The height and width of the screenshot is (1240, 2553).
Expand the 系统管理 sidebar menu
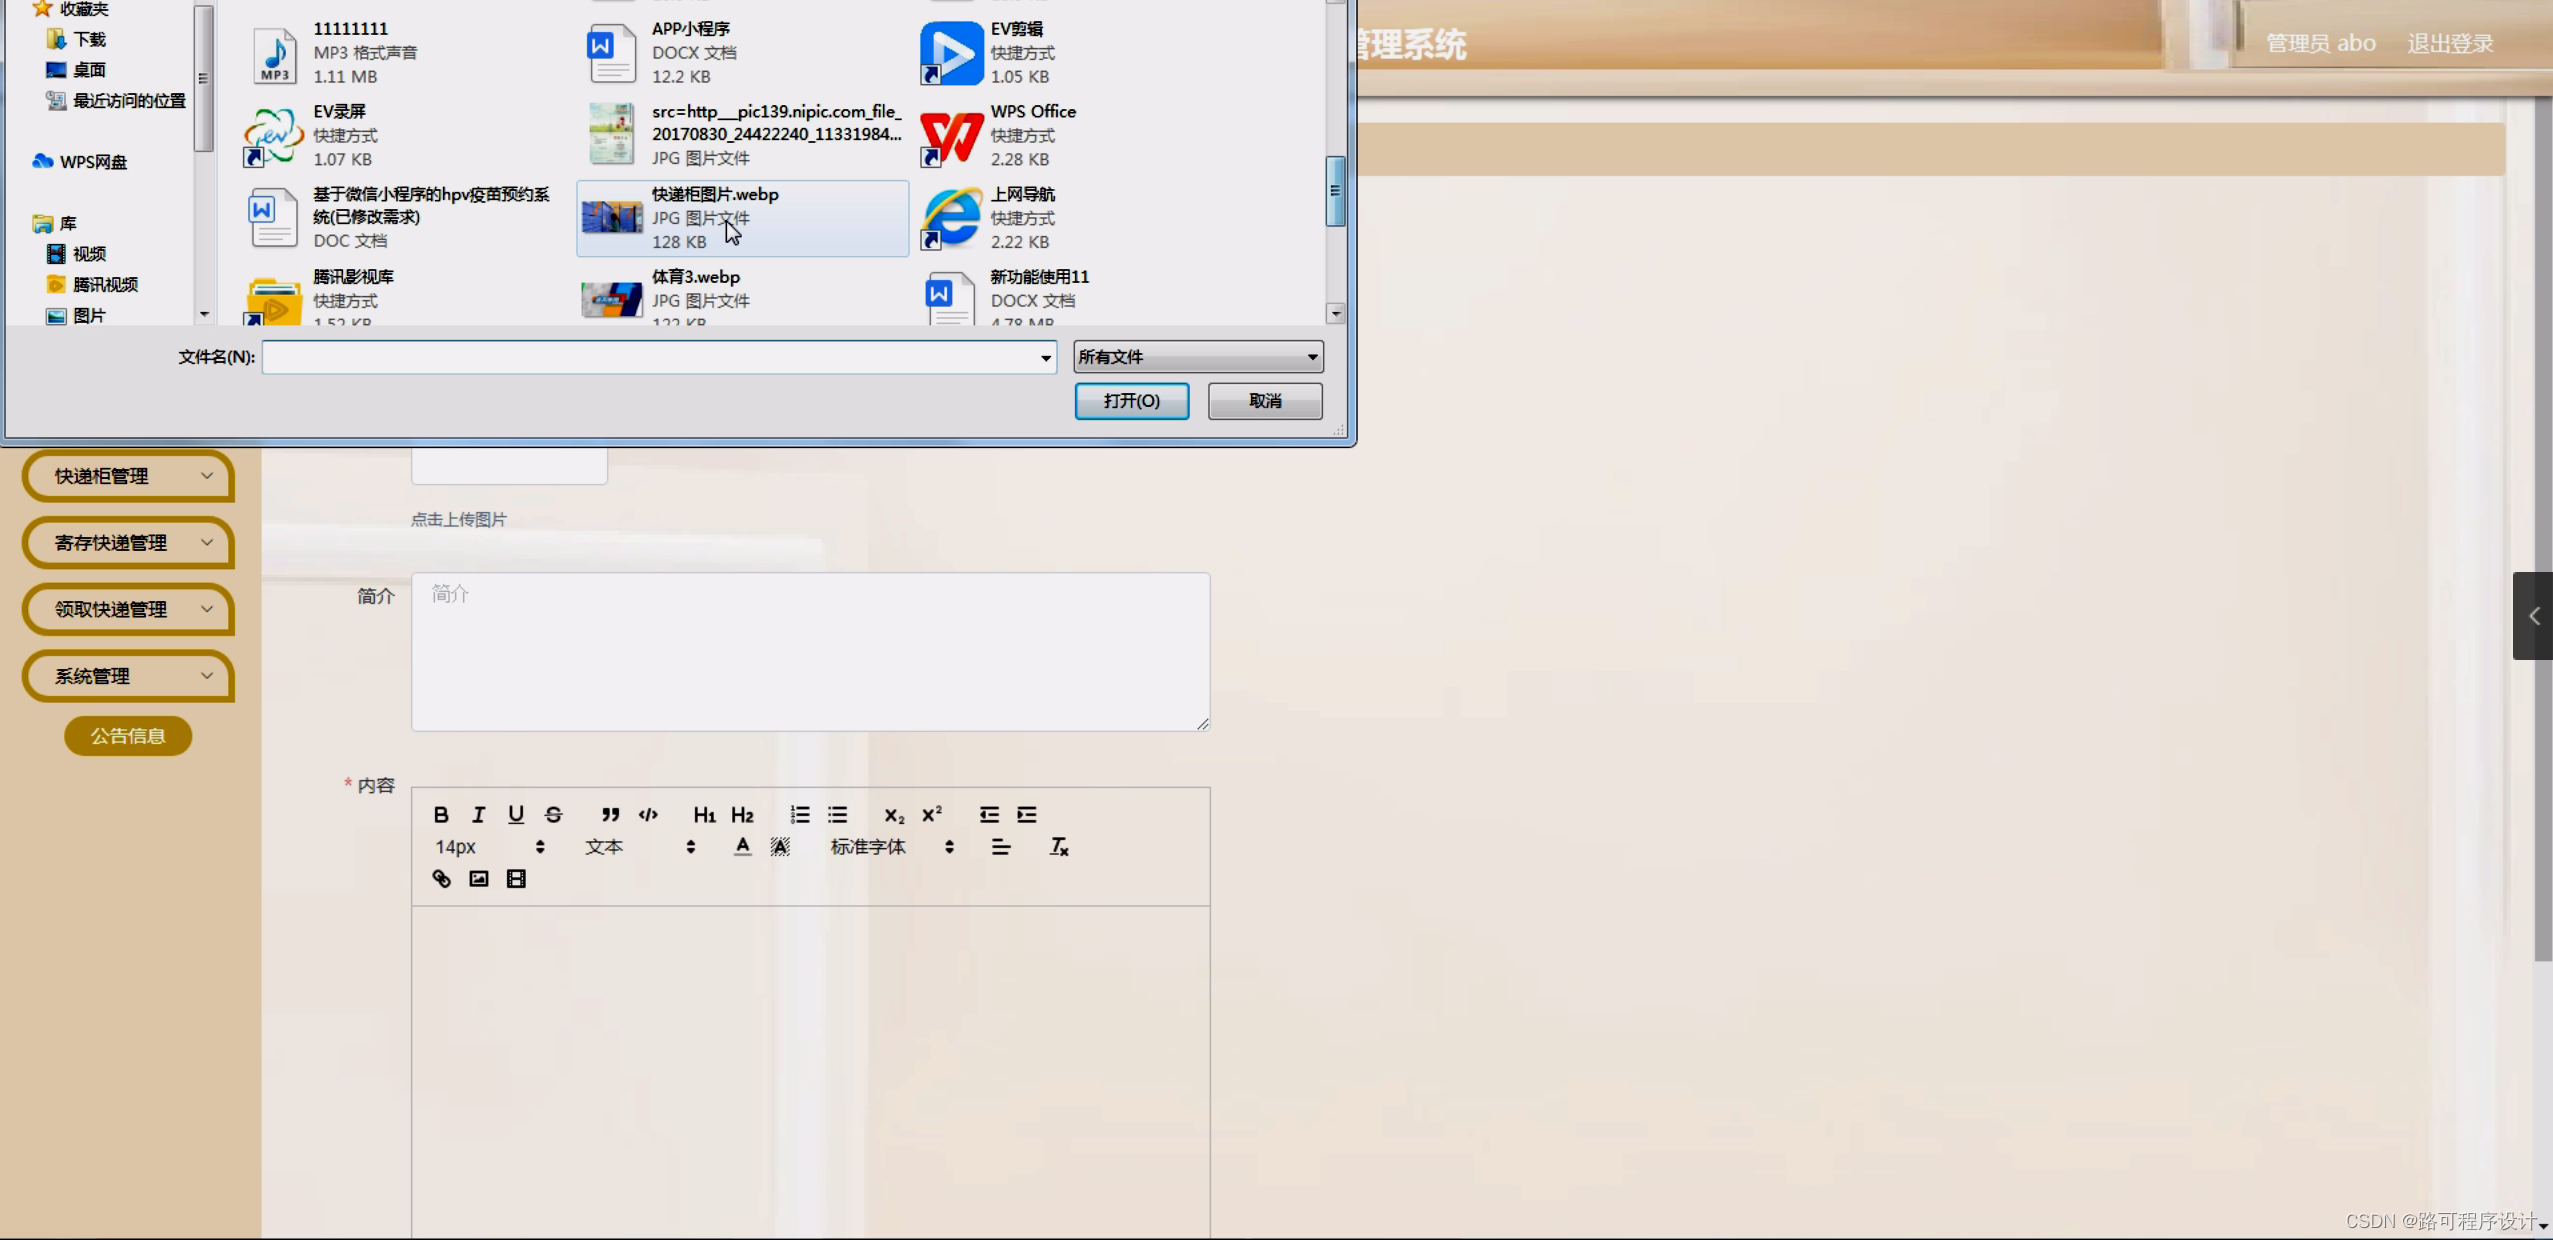tap(127, 676)
